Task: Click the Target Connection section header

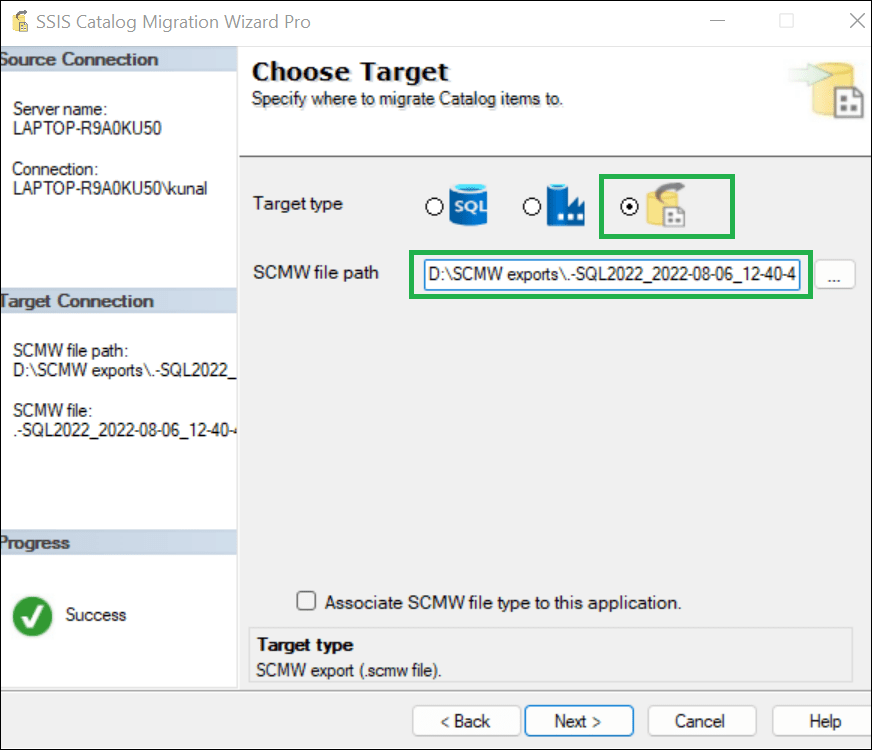Action: point(118,301)
